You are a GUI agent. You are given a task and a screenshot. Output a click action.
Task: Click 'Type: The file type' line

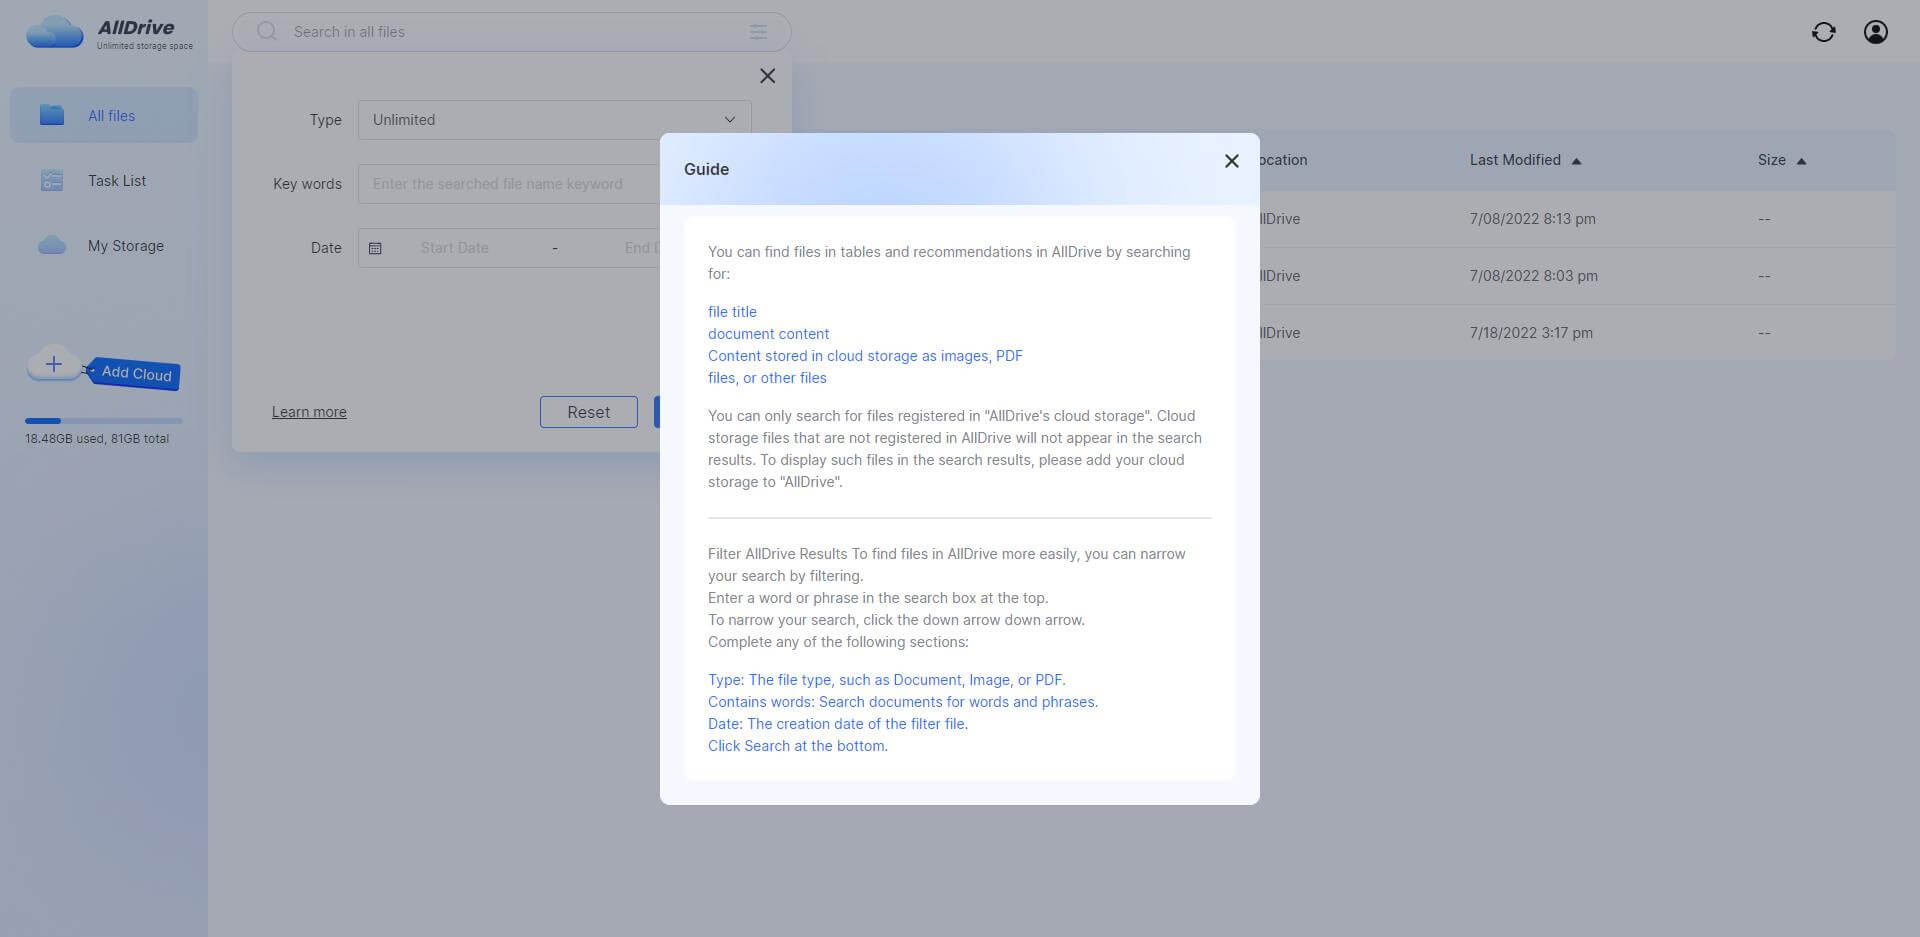886,680
